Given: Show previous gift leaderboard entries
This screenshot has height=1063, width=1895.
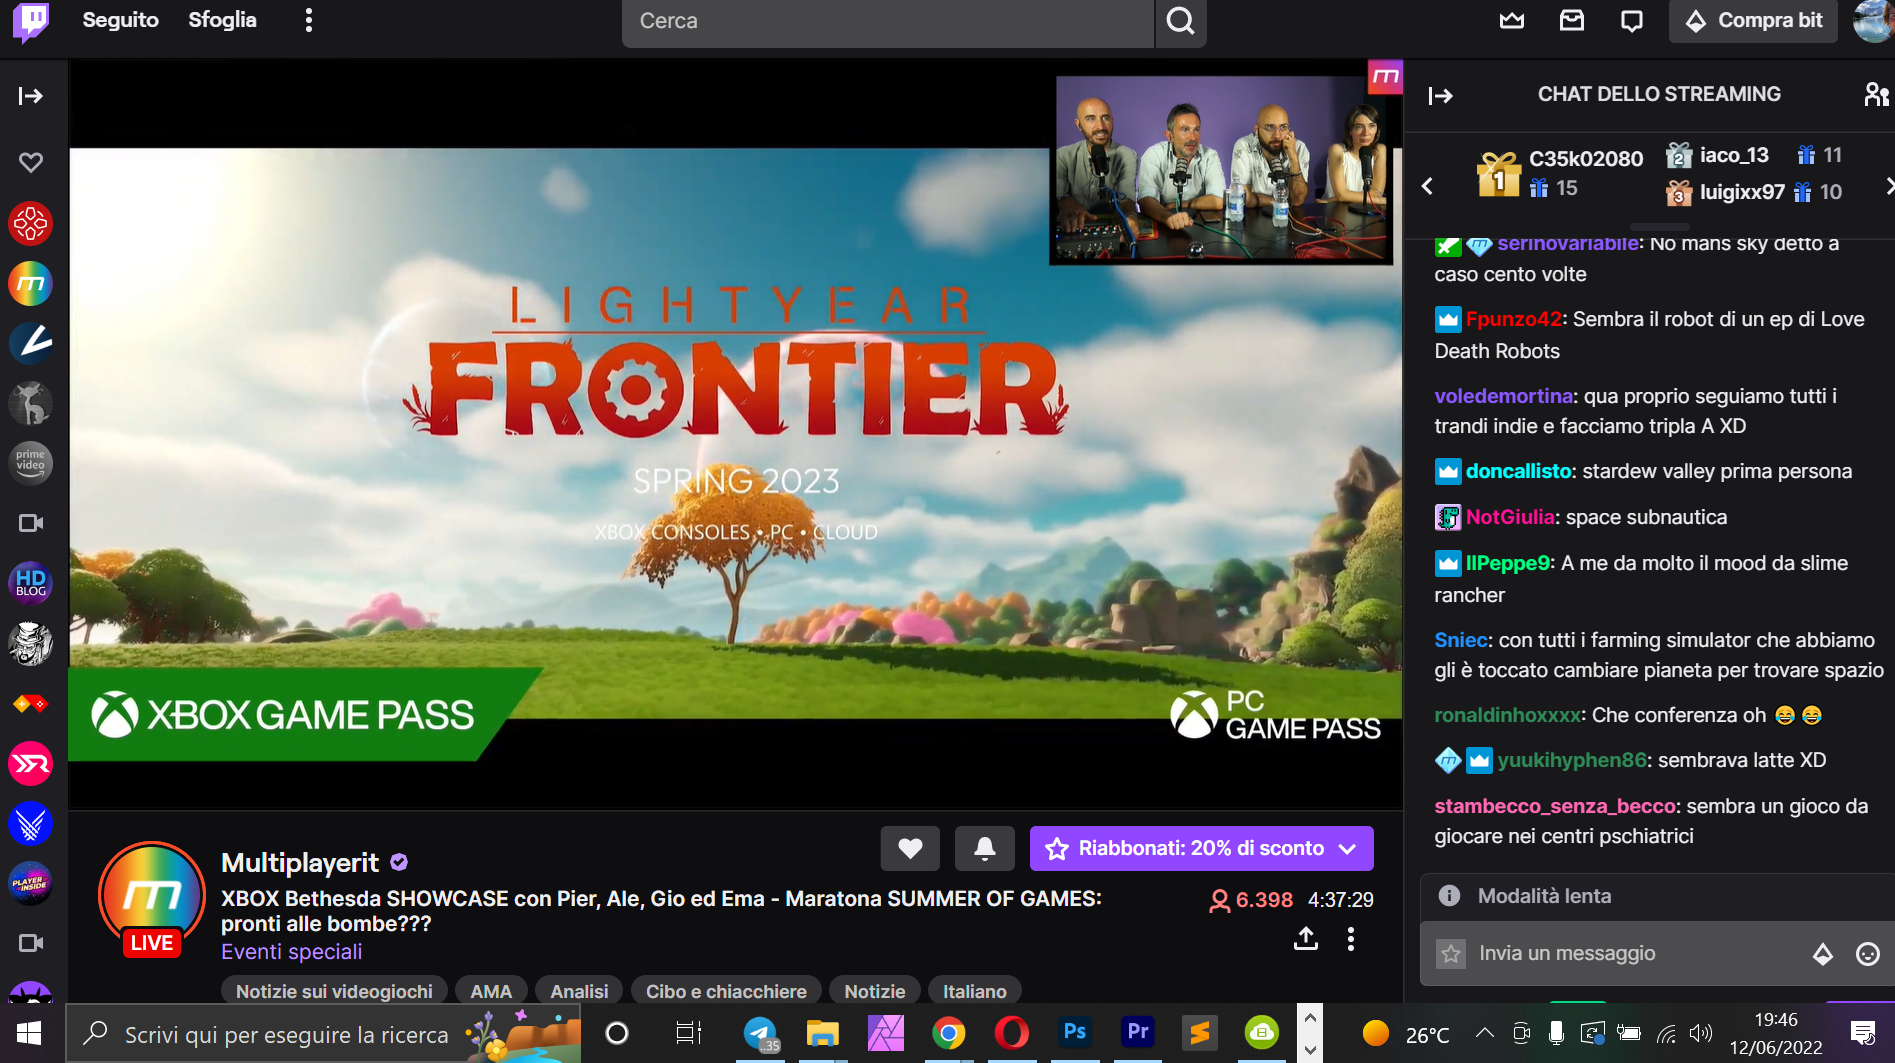Looking at the screenshot, I should coord(1427,186).
